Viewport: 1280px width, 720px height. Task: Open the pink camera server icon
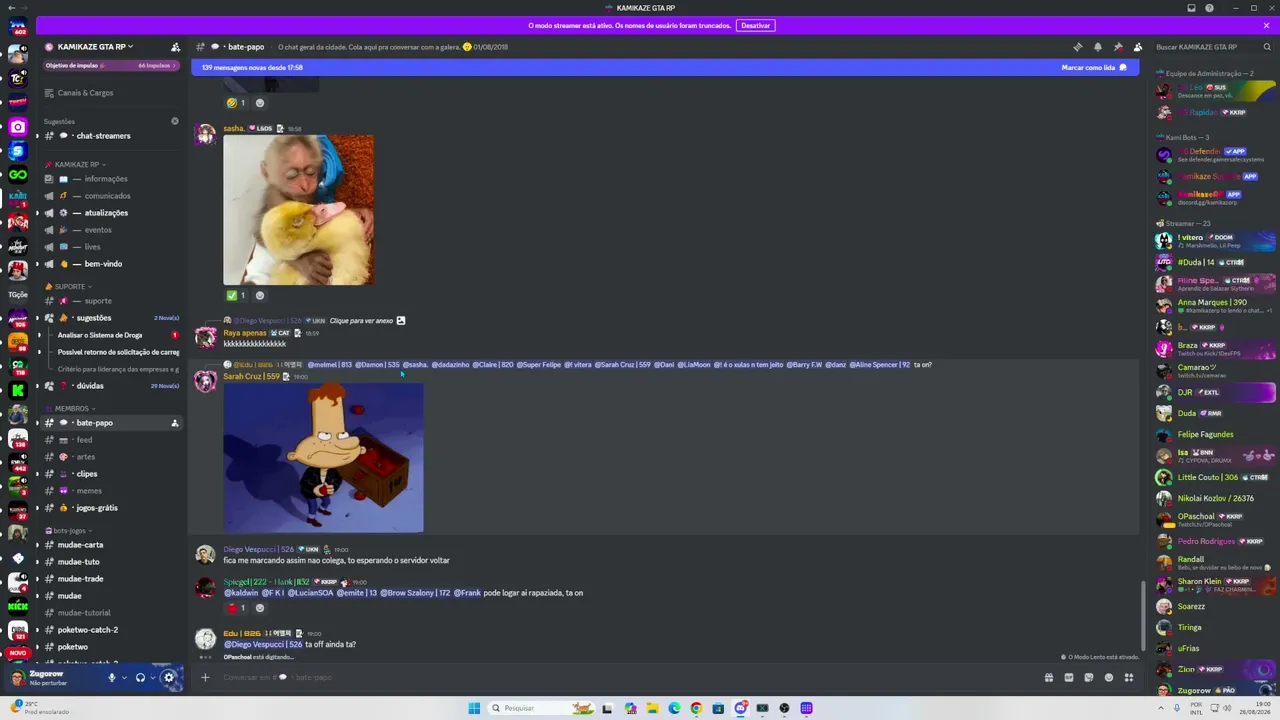(x=18, y=127)
